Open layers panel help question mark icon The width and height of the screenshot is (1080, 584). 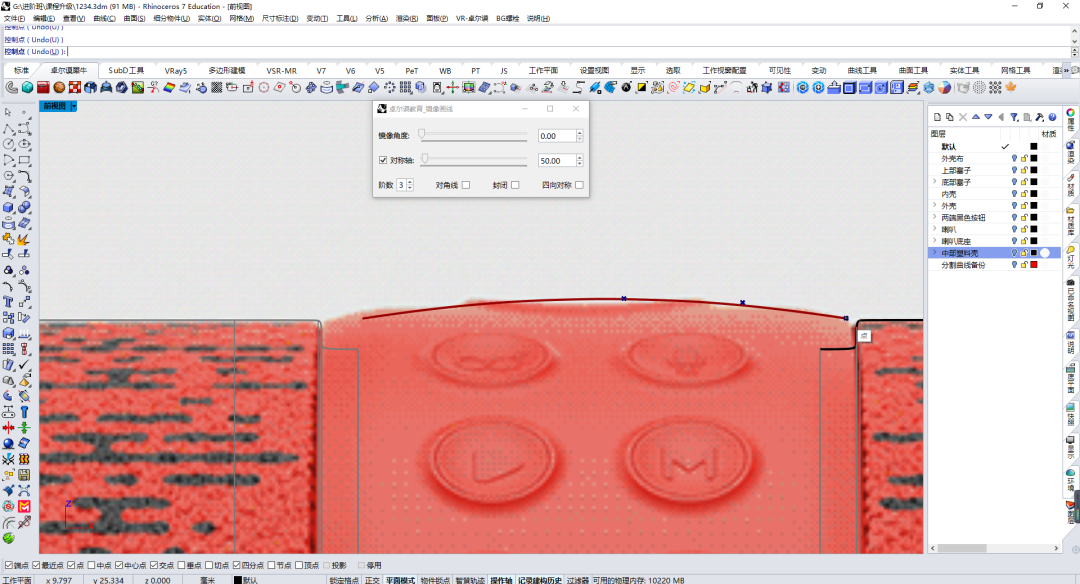1052,117
